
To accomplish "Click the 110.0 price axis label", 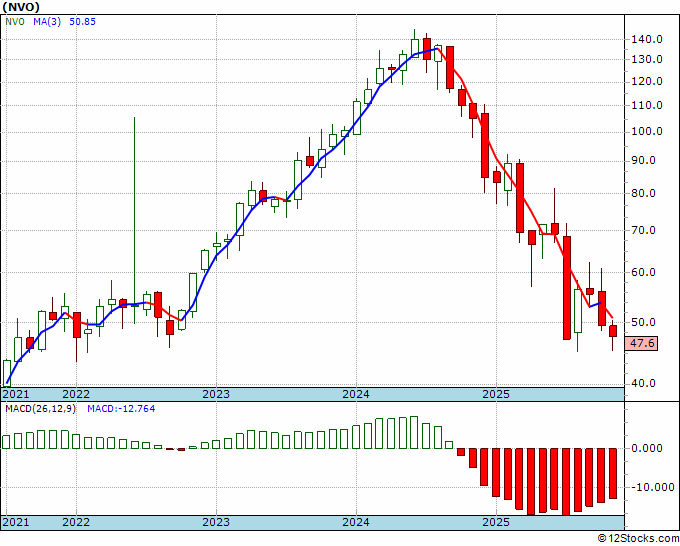I will 647,105.
